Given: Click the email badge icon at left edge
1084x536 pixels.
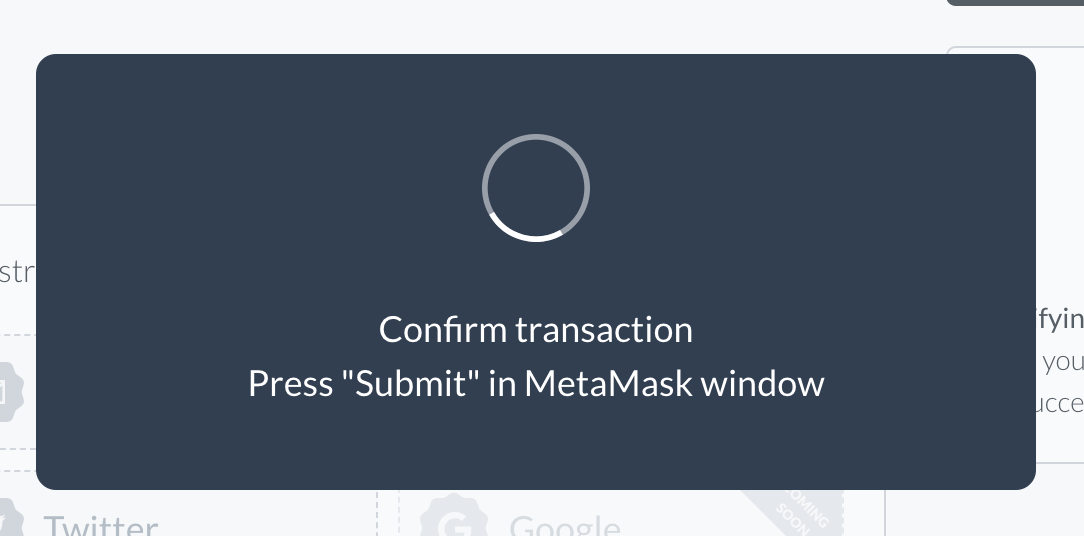Looking at the screenshot, I should [x=10, y=391].
